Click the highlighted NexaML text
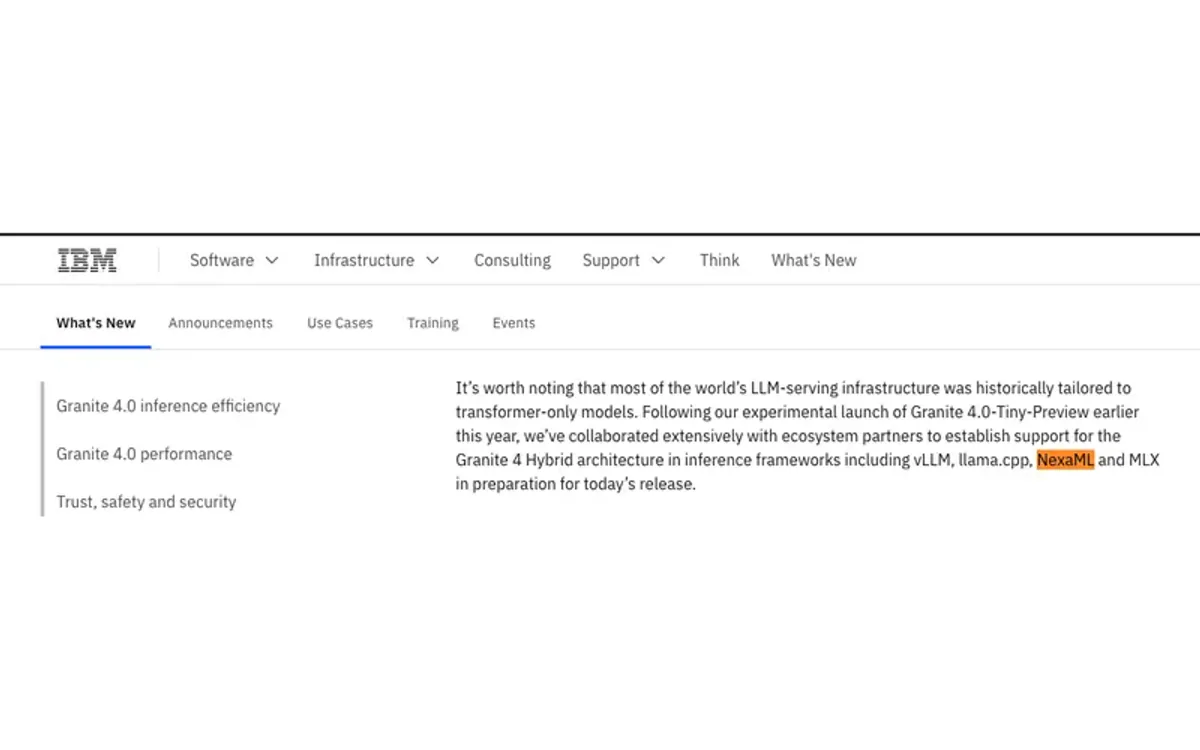Image resolution: width=1200 pixels, height=750 pixels. [x=1066, y=460]
